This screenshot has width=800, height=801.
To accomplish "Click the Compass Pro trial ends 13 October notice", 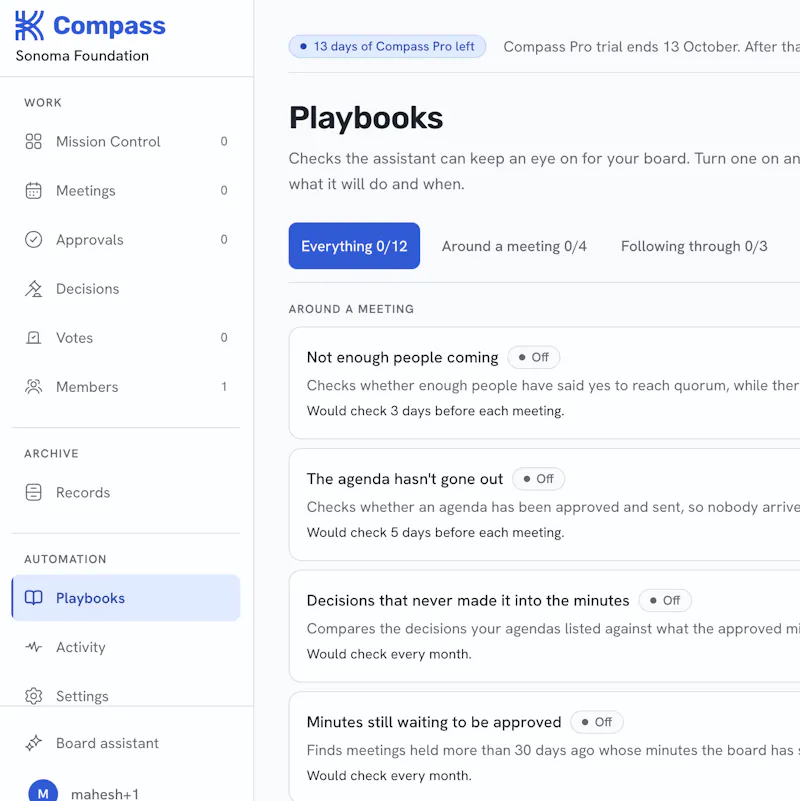I will click(x=651, y=46).
